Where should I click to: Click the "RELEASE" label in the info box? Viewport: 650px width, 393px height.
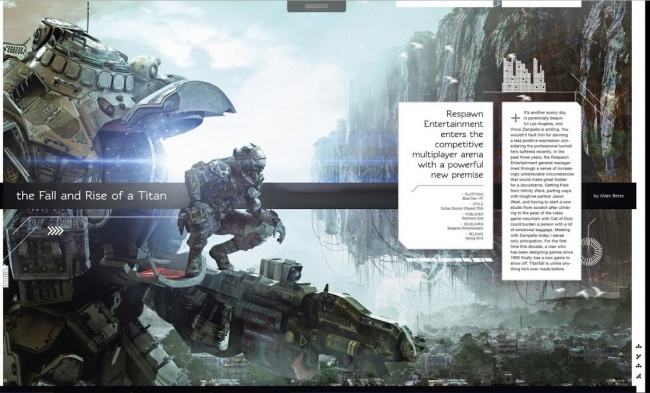[475, 234]
